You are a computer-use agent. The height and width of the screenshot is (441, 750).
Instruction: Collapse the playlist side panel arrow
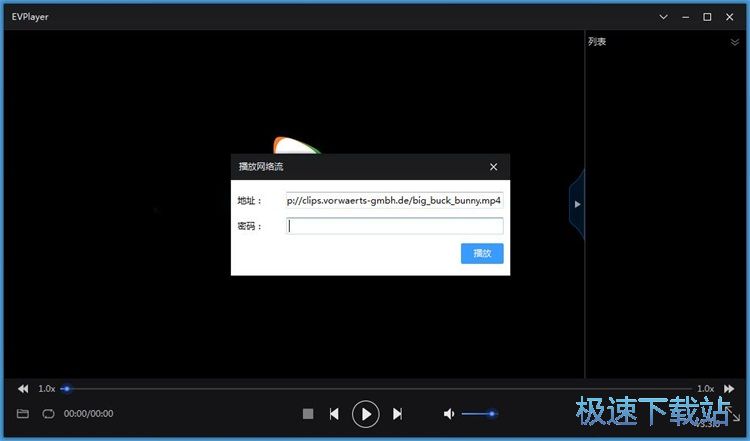577,204
